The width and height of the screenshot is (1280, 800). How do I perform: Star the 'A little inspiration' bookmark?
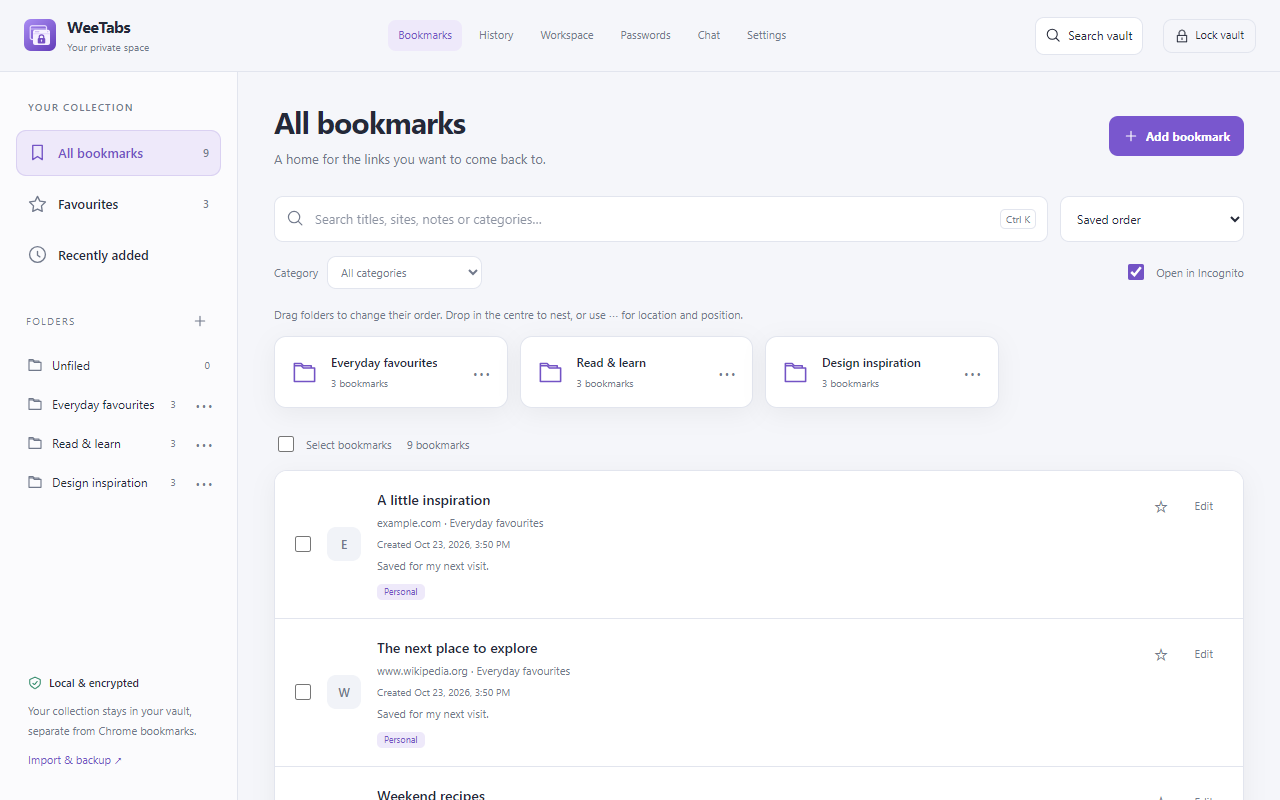click(x=1161, y=507)
